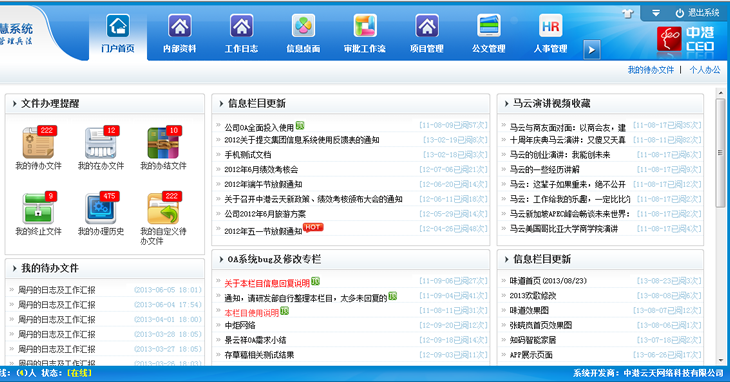Show more modules with navigation arrow
730x382 pixels.
[x=592, y=50]
